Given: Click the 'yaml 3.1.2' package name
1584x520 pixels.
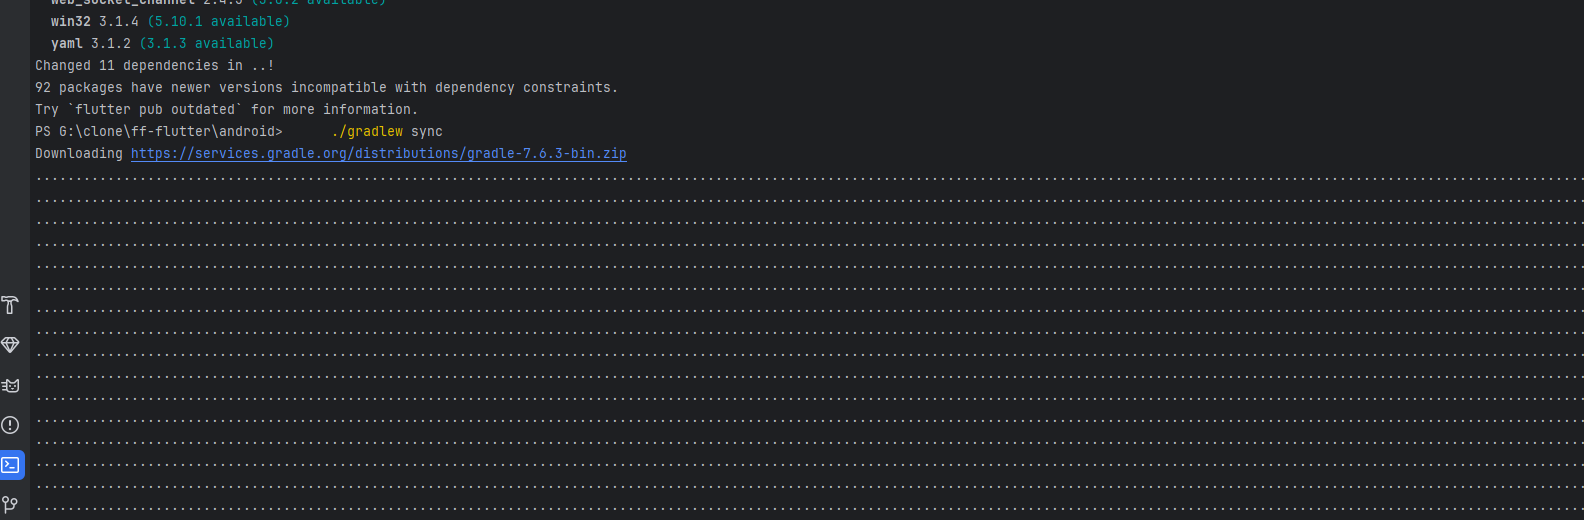Looking at the screenshot, I should 91,43.
